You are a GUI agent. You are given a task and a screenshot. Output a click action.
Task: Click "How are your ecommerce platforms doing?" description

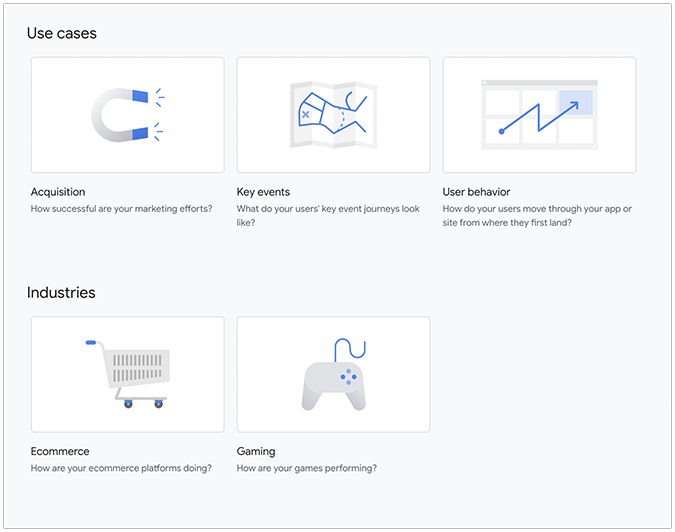point(121,468)
